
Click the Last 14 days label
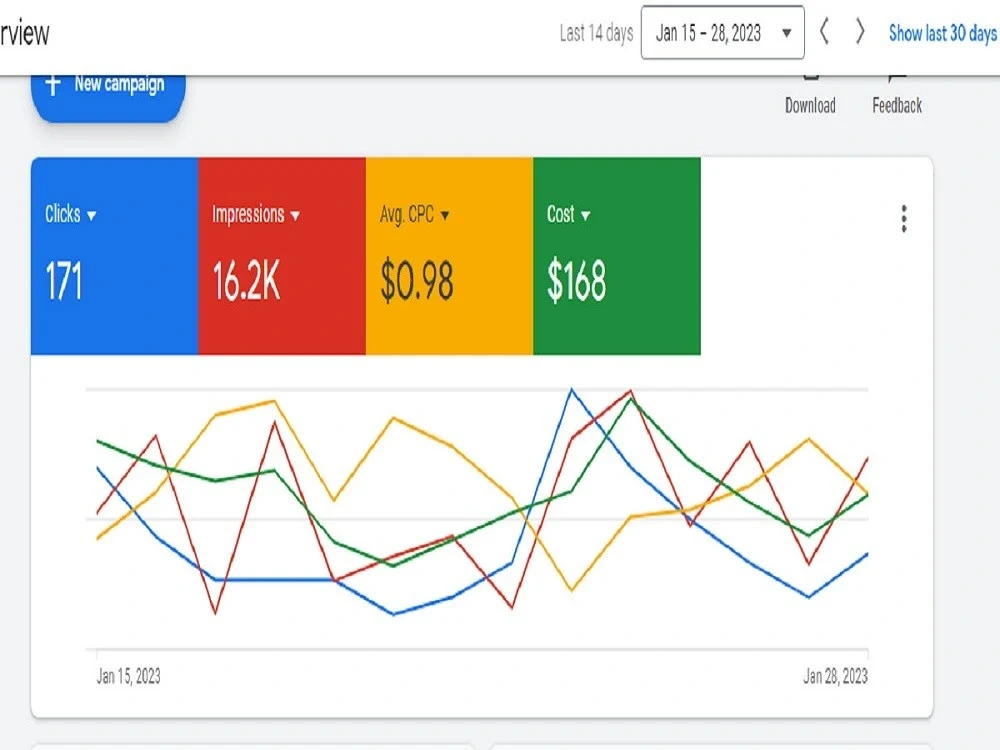(596, 33)
